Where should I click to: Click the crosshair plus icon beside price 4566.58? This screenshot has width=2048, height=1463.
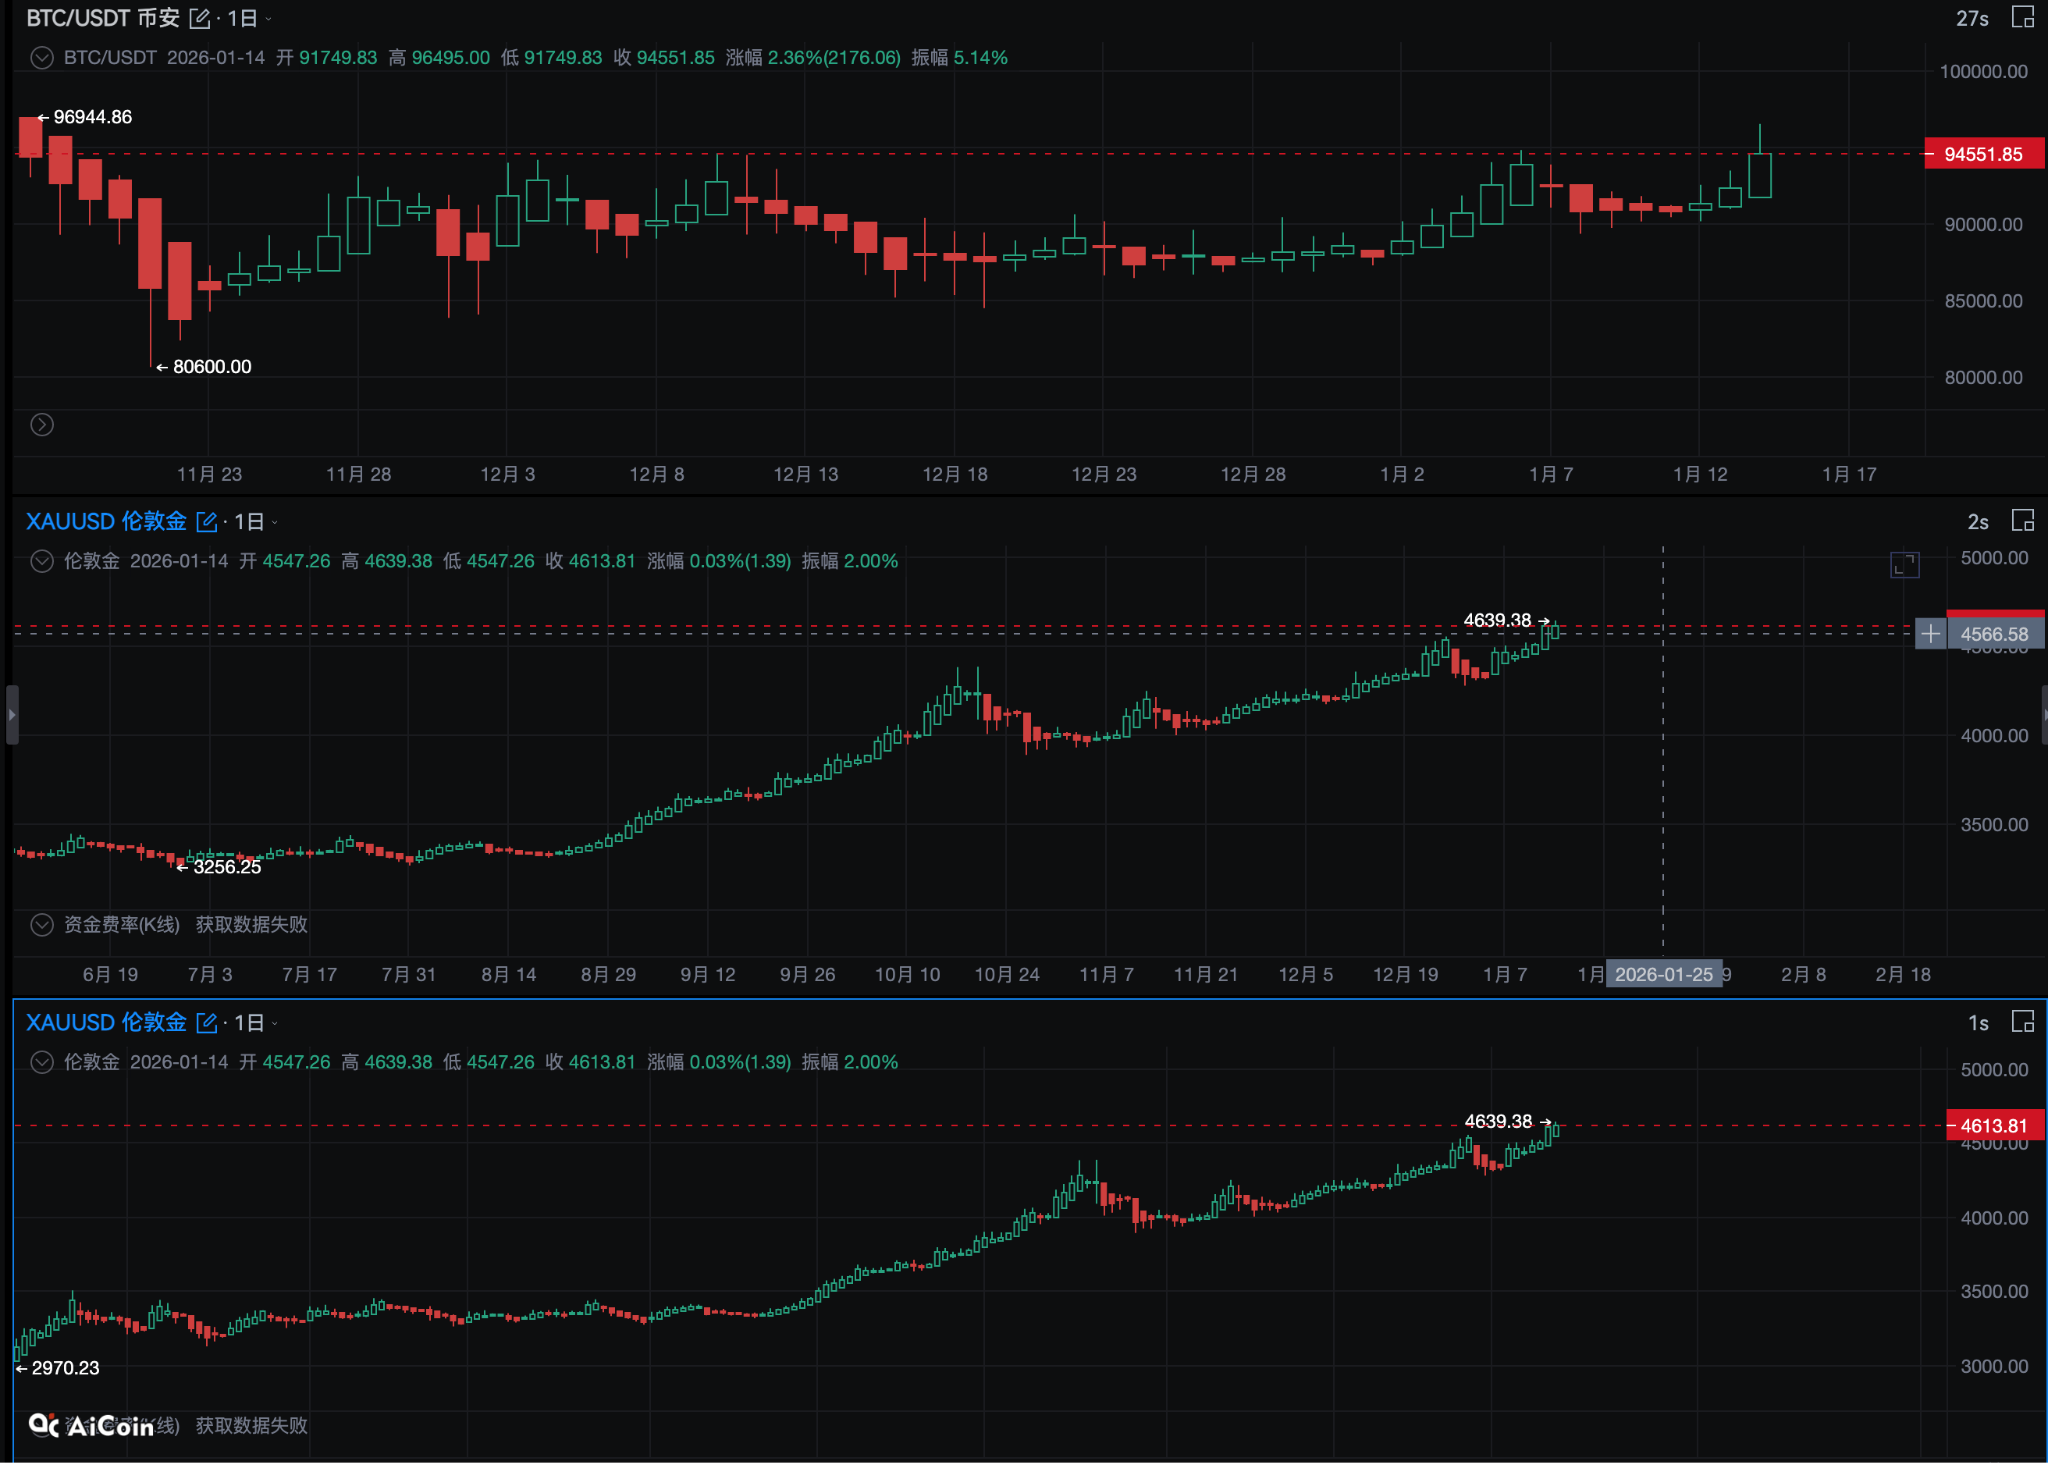tap(1930, 633)
